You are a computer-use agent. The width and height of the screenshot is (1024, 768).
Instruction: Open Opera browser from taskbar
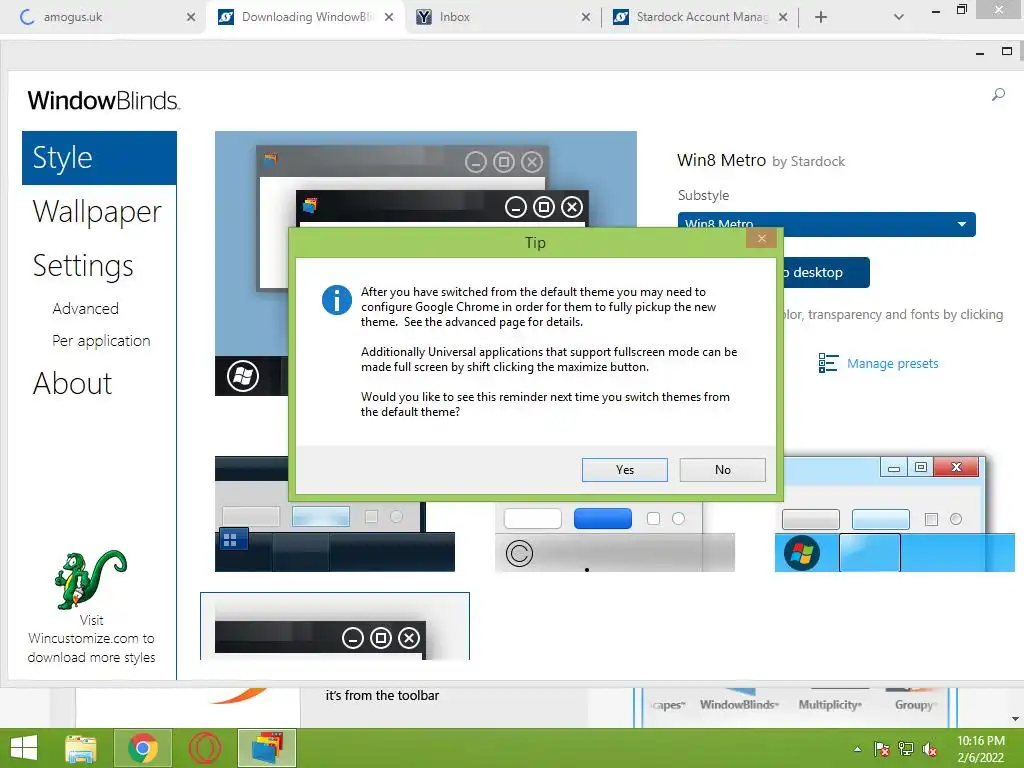pos(204,748)
